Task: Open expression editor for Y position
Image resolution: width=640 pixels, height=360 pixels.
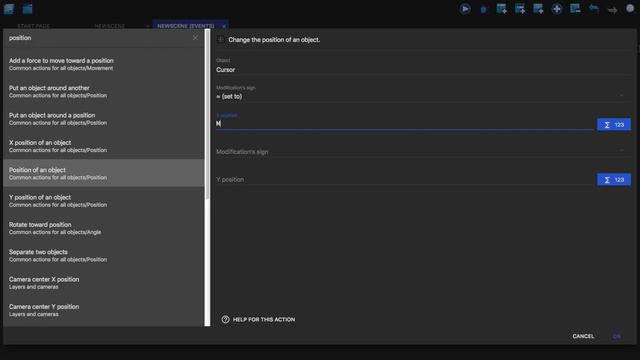Action: pos(614,180)
